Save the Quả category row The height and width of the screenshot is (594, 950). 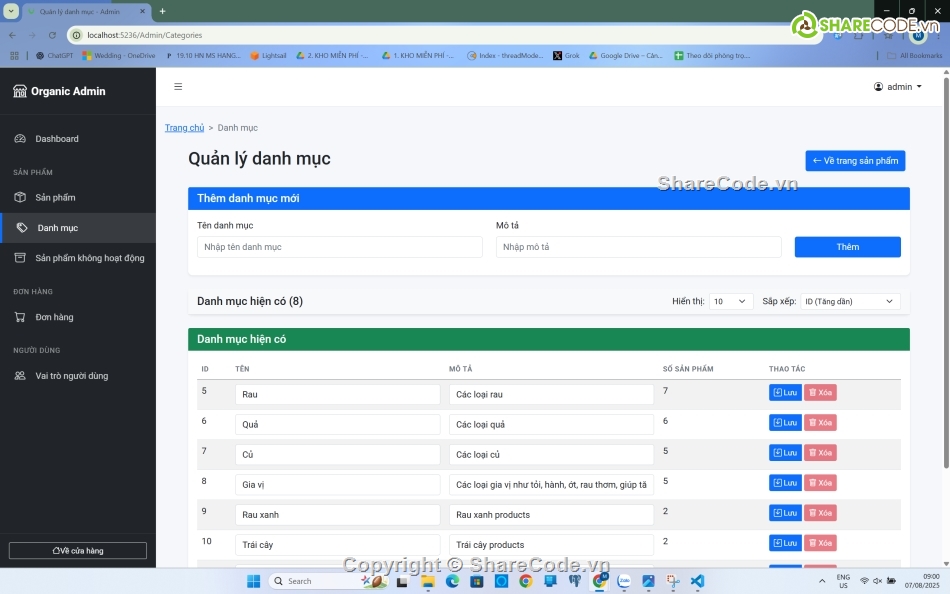pos(785,422)
